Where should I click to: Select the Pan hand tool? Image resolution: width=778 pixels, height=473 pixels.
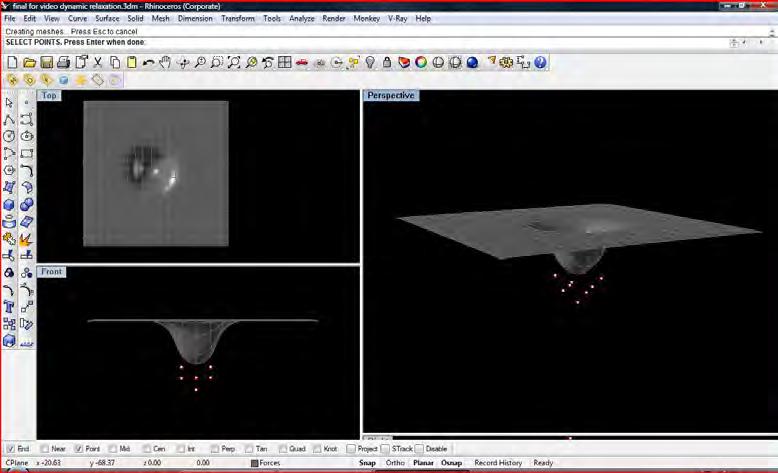[x=165, y=63]
